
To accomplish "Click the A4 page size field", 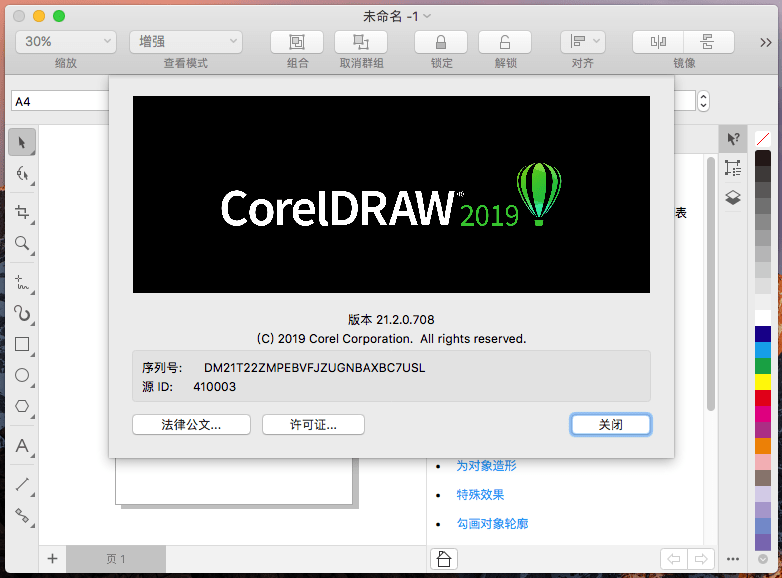I will (60, 102).
